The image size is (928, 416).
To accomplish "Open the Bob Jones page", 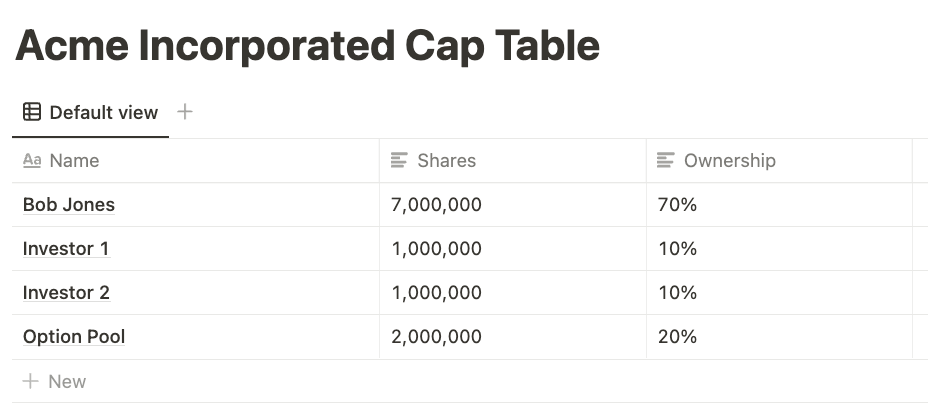I will tap(69, 205).
